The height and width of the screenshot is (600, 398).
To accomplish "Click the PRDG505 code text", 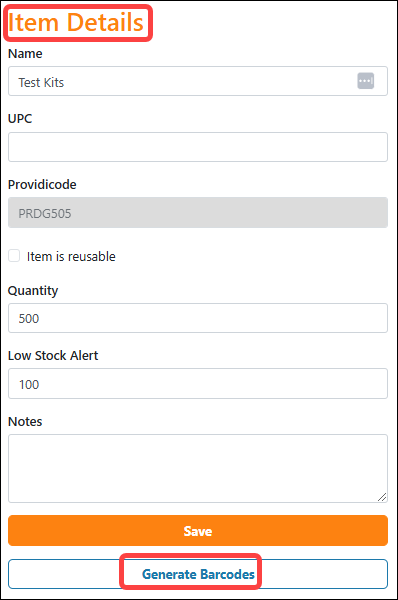I will 45,213.
